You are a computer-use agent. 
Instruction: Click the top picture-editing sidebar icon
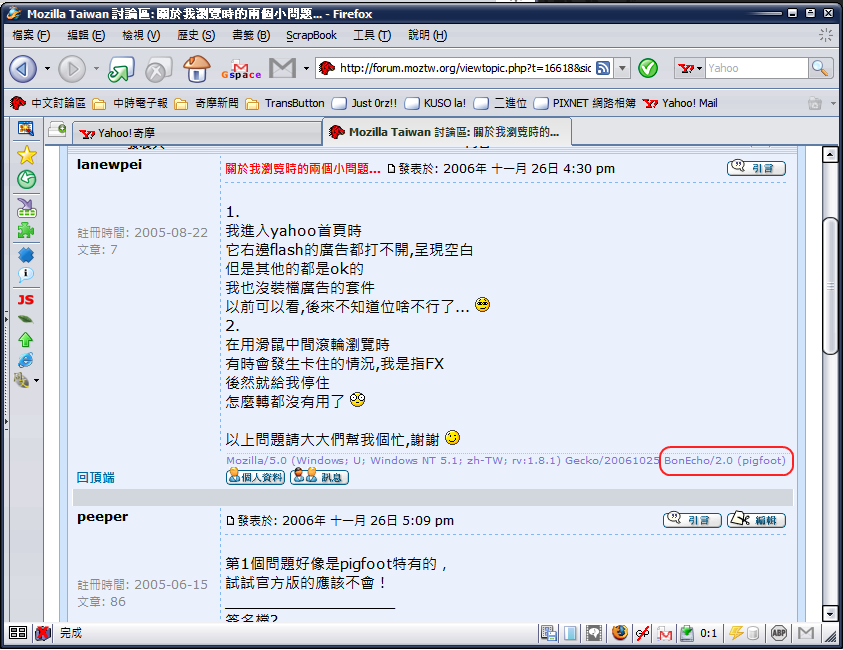click(x=26, y=128)
